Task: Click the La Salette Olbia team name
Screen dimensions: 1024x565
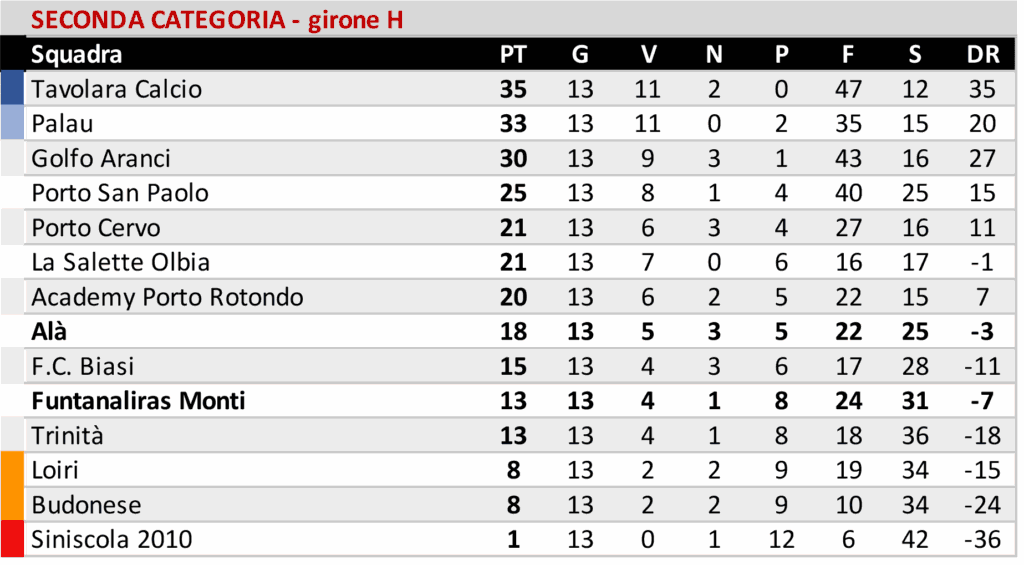Action: coord(120,263)
